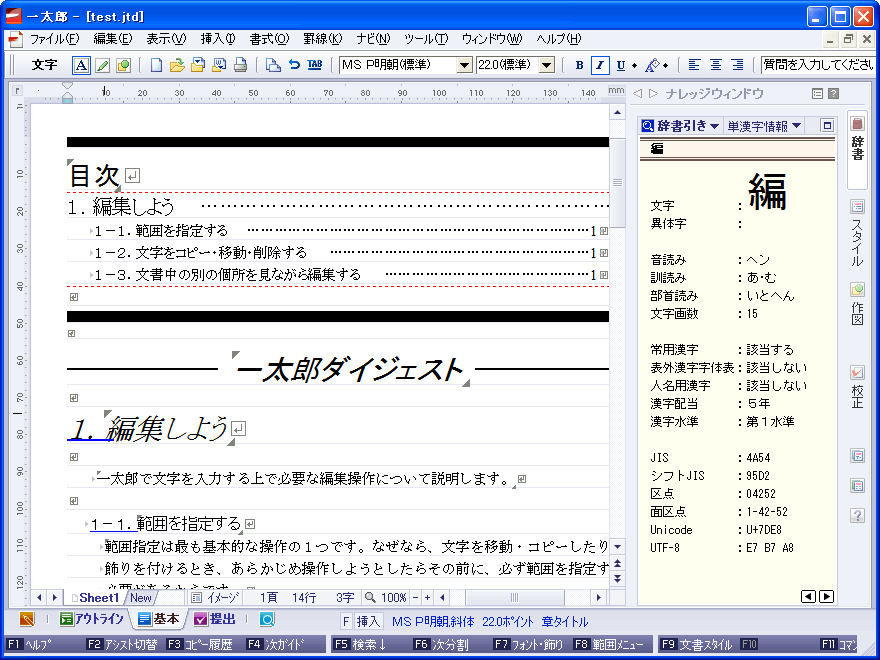Open the ヘルプ(H) menu
Viewport: 880px width, 660px height.
click(558, 39)
